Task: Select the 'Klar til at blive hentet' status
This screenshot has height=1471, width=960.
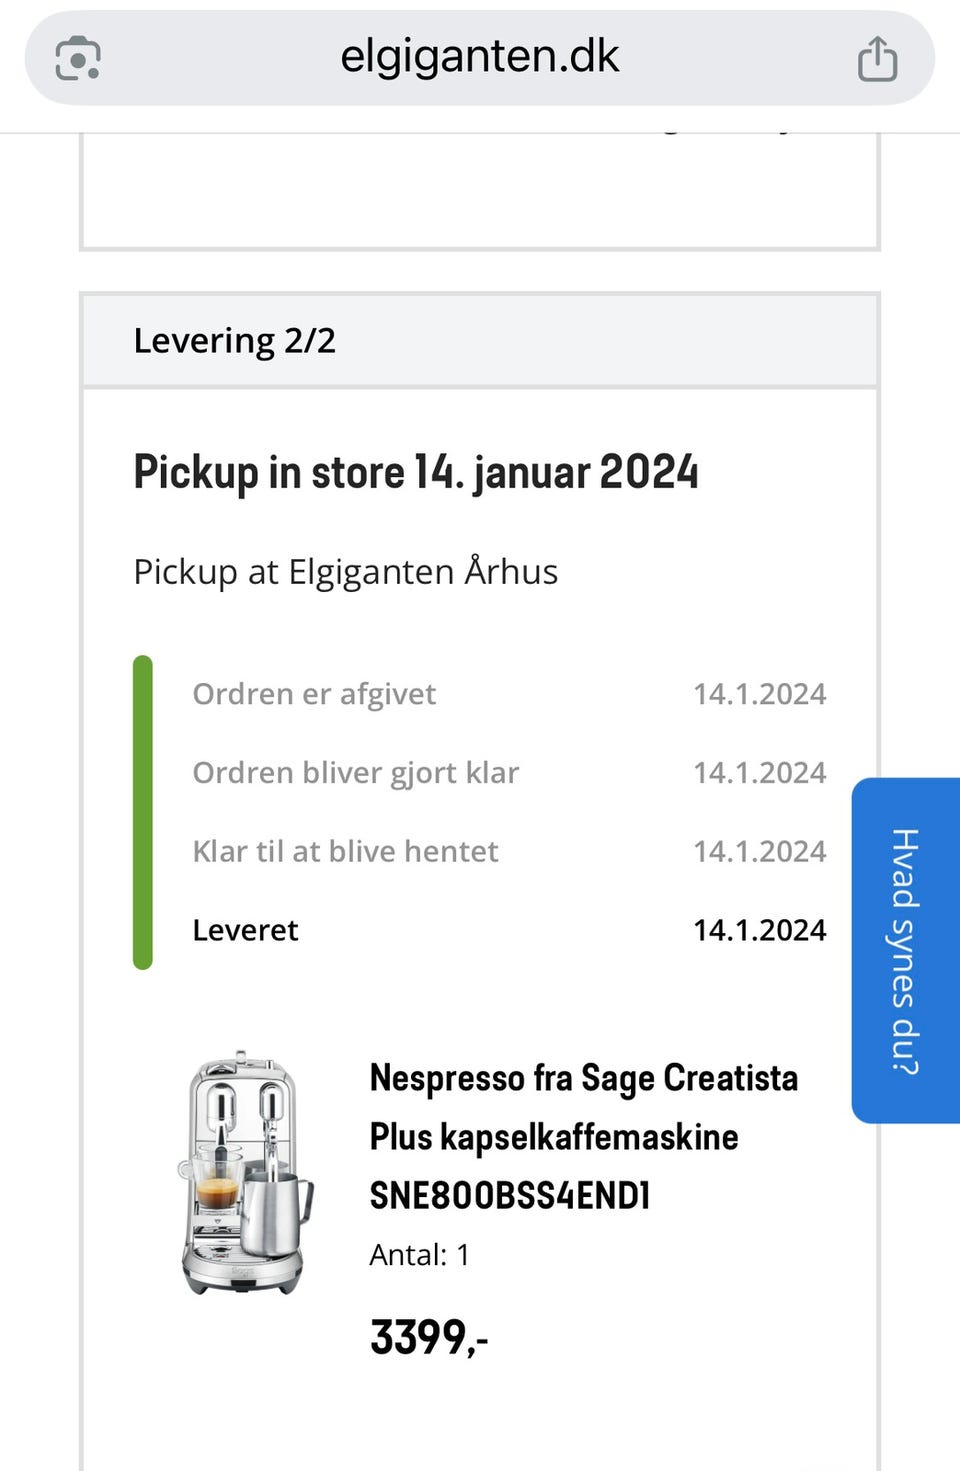Action: [345, 851]
